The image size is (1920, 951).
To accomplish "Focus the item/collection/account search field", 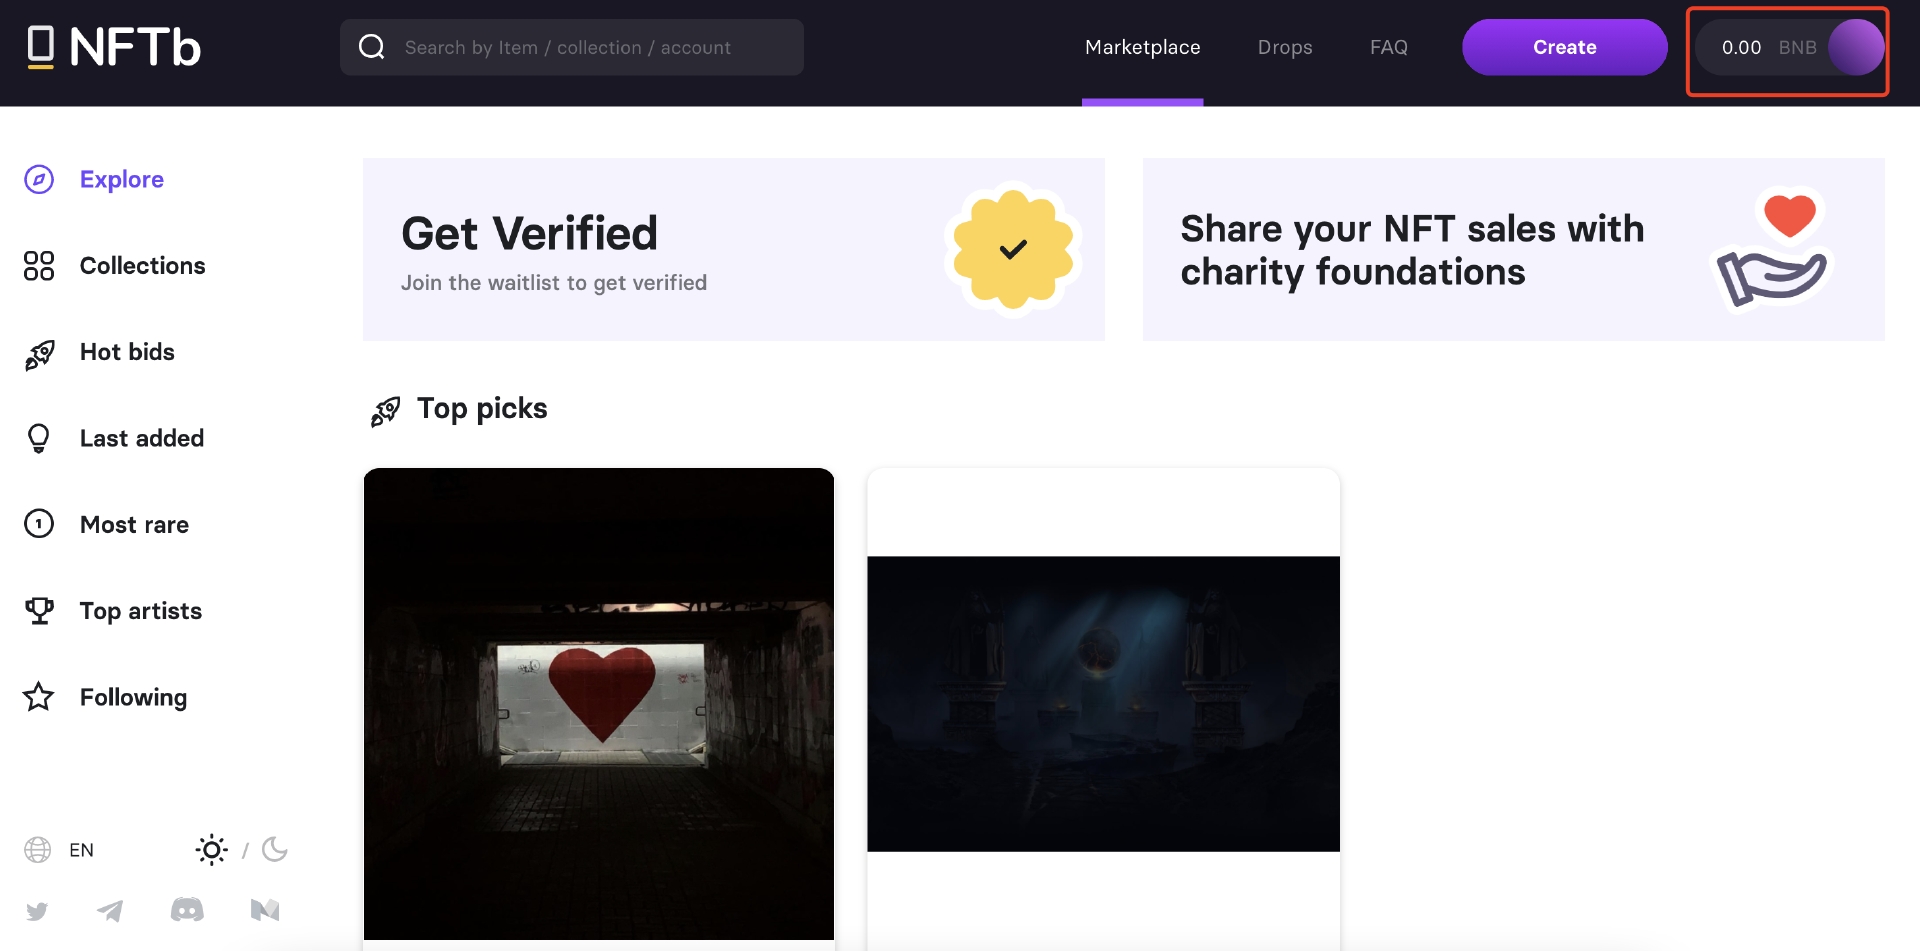I will (x=572, y=47).
